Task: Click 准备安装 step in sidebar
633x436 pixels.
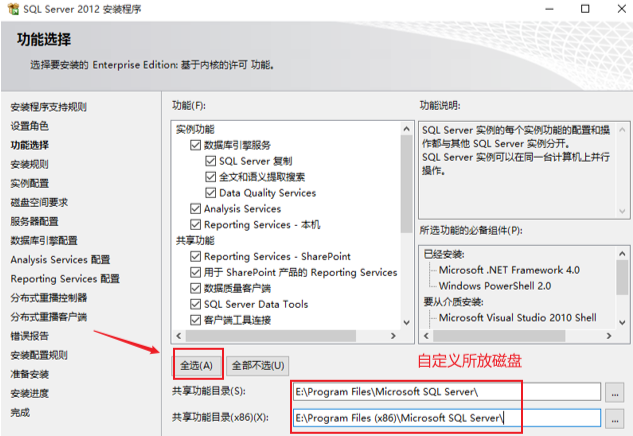Action: (29, 374)
